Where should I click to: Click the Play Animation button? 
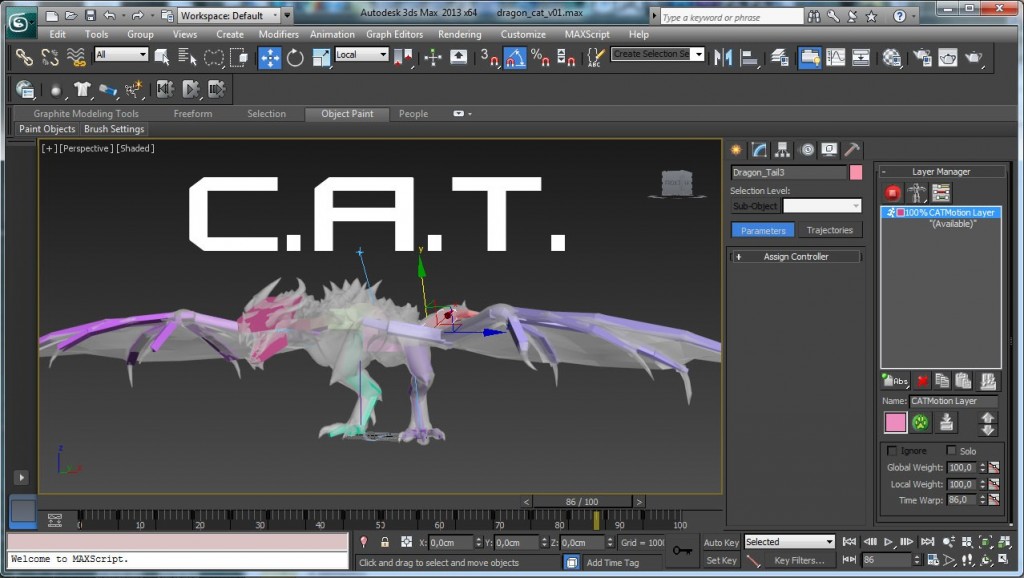click(888, 542)
